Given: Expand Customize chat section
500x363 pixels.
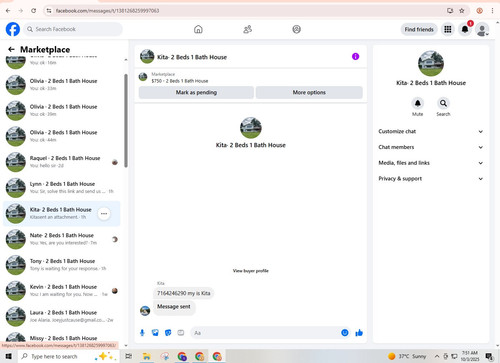Looking at the screenshot, I should pyautogui.click(x=431, y=131).
